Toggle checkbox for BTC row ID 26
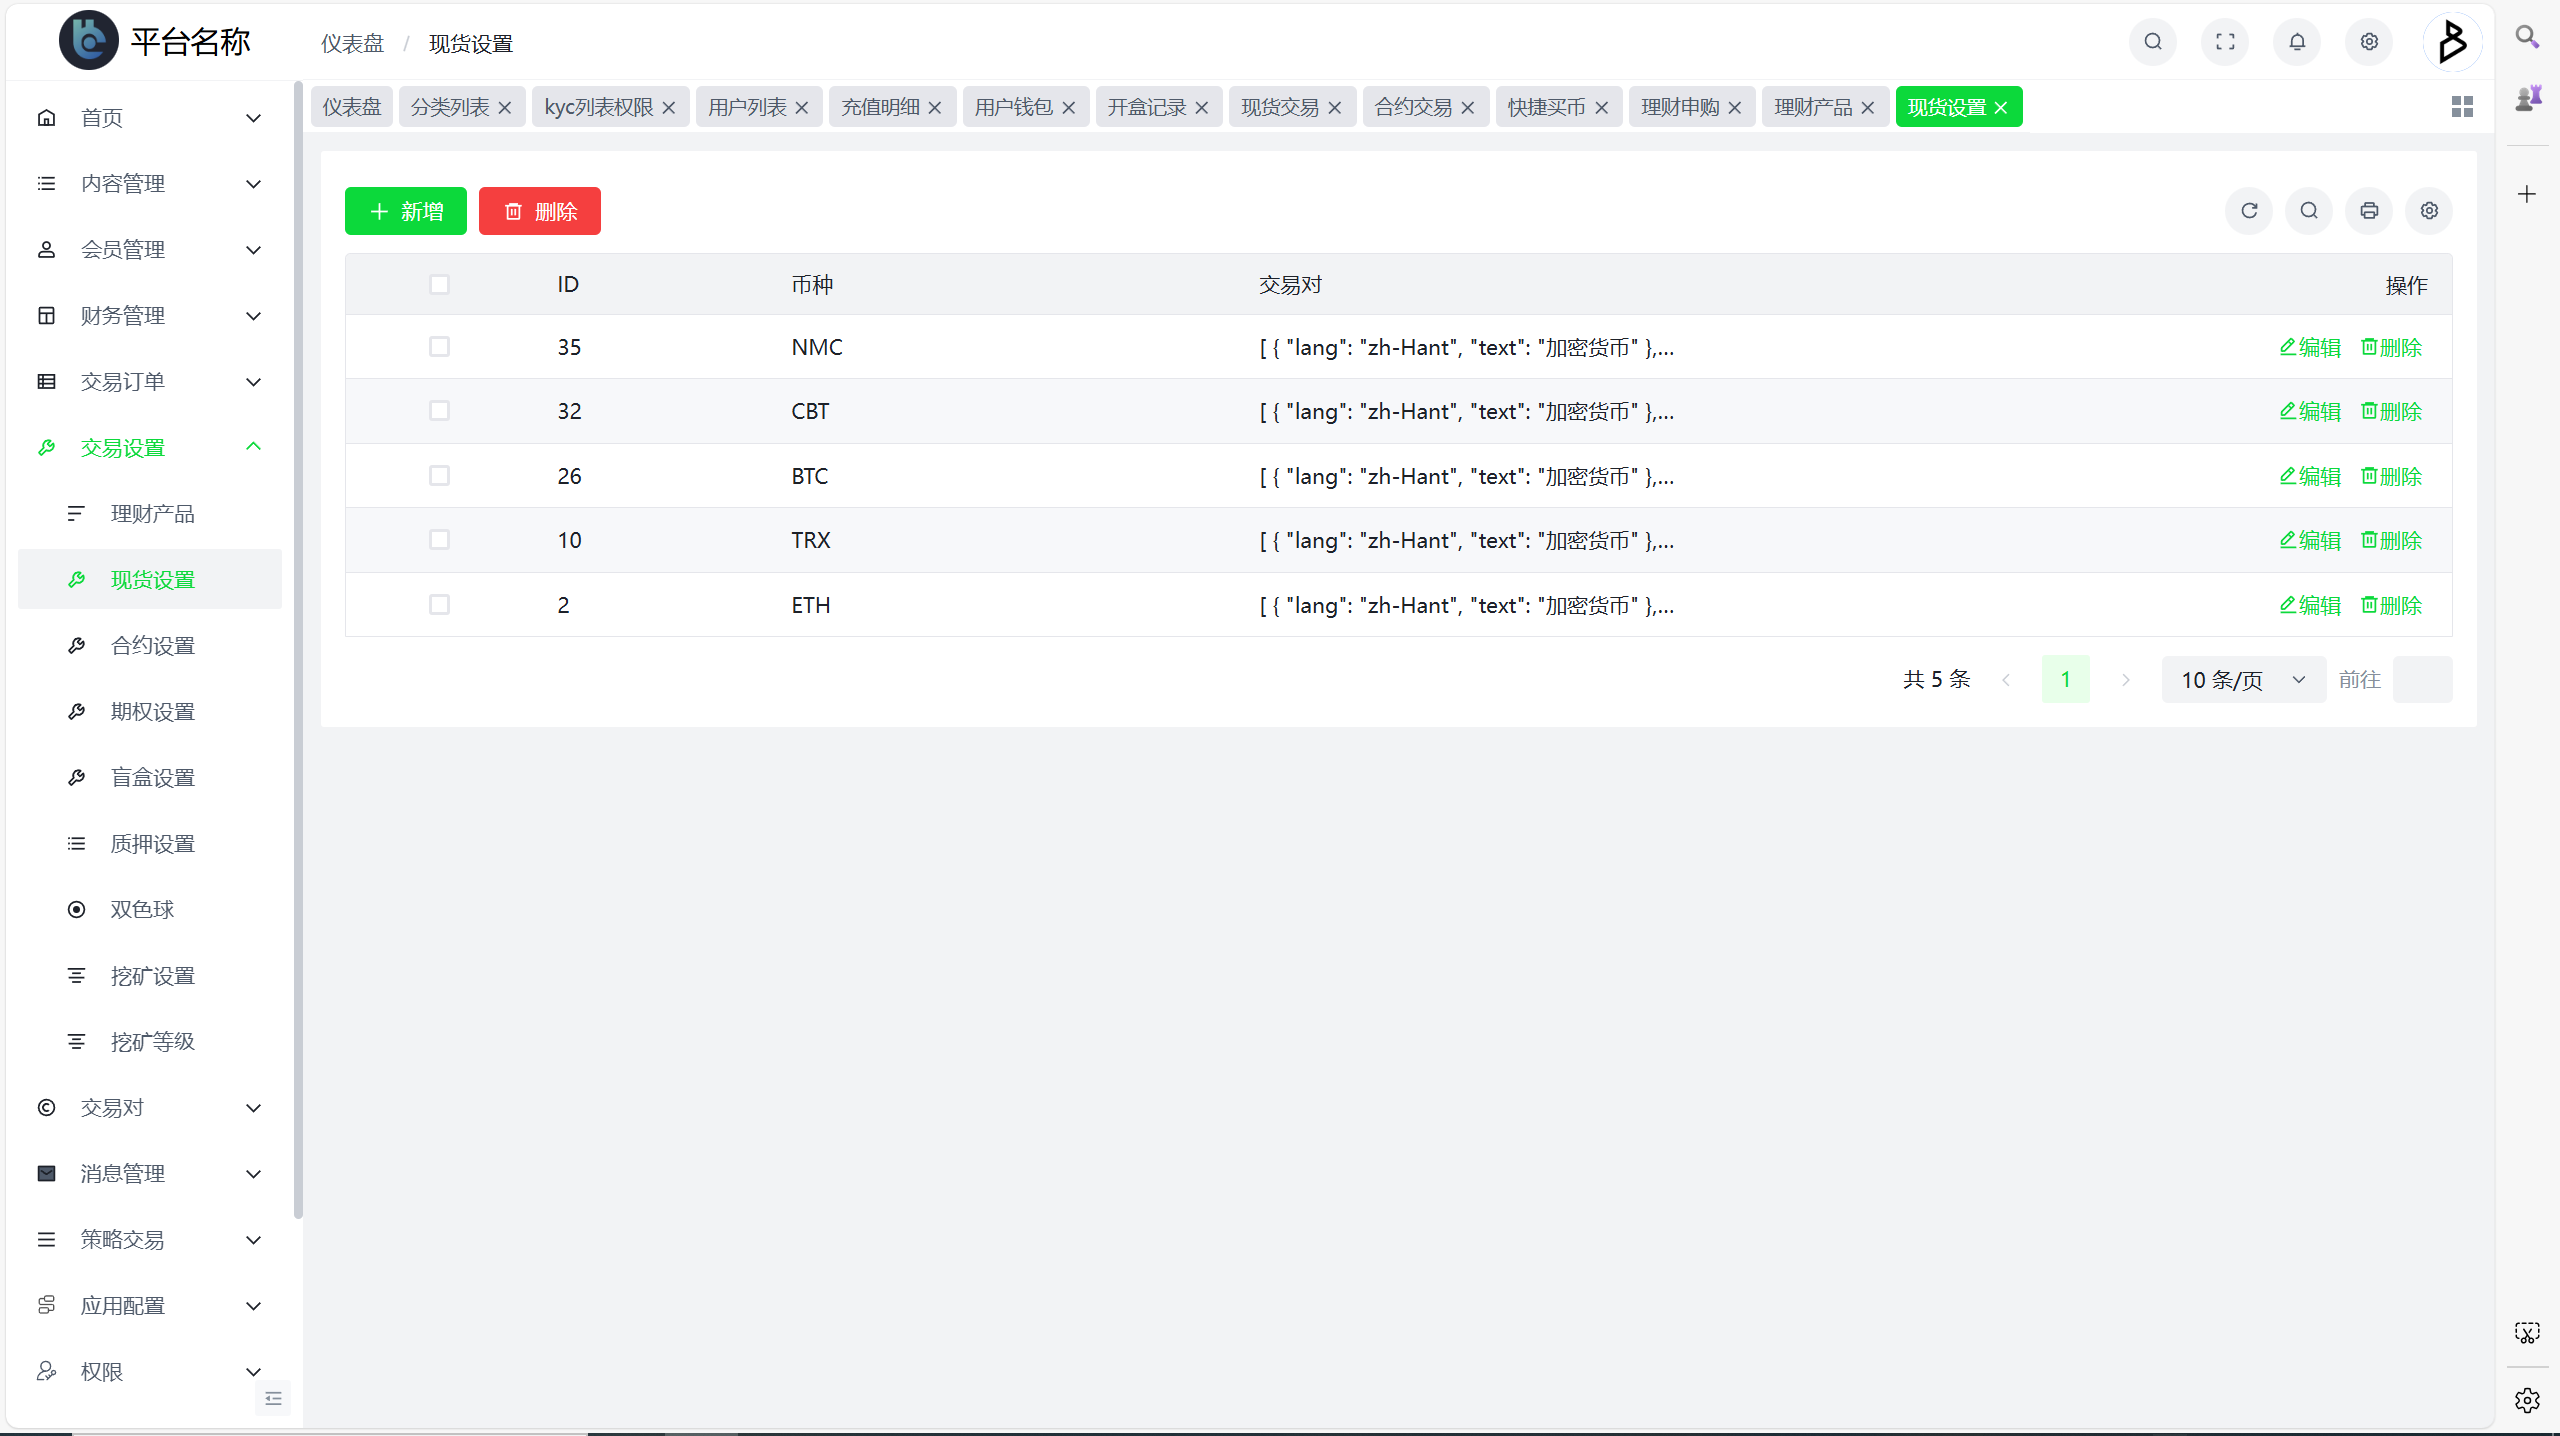 440,476
